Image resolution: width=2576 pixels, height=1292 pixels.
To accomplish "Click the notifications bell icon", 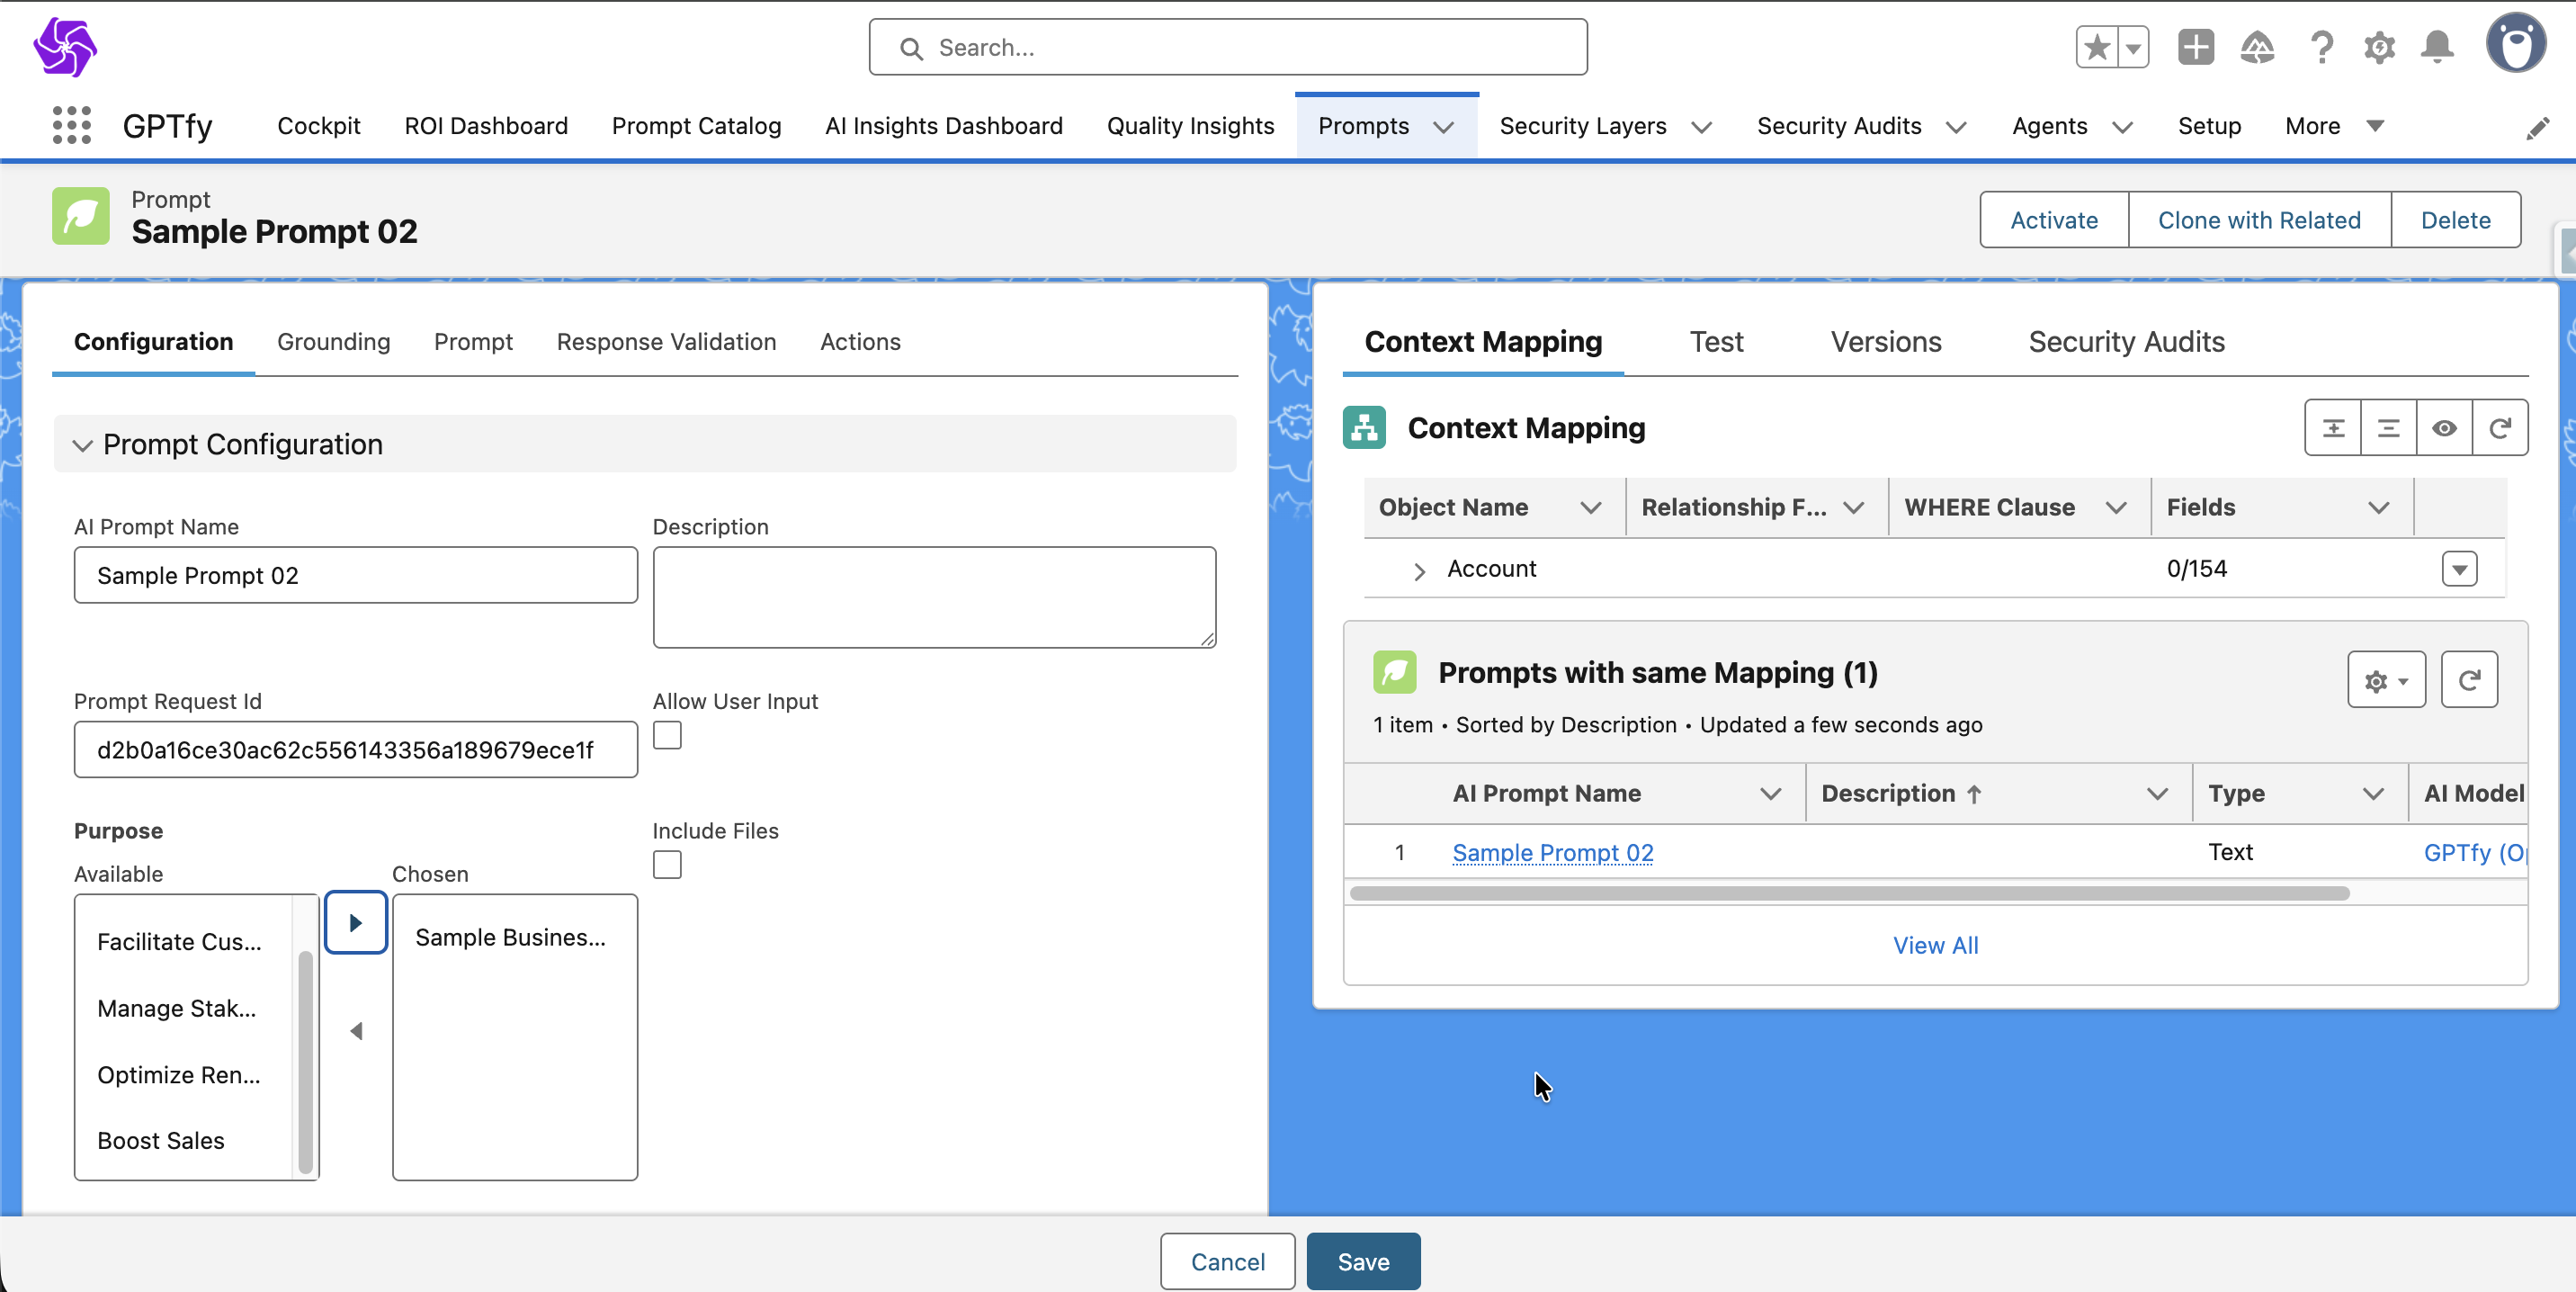I will 2437,47.
